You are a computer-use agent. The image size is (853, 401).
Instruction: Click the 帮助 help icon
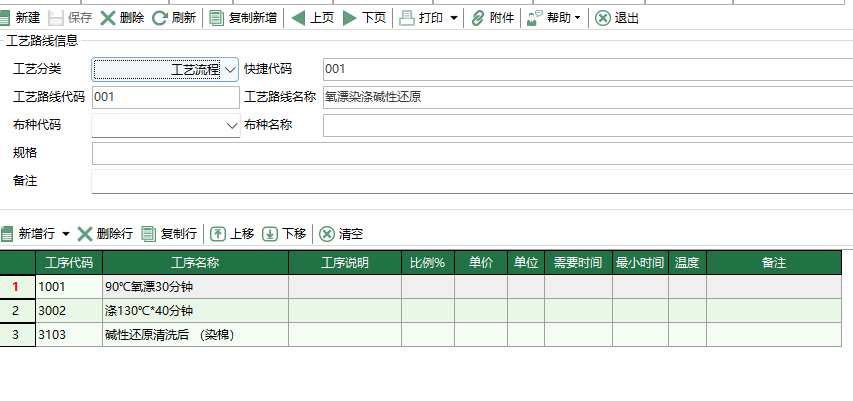535,18
